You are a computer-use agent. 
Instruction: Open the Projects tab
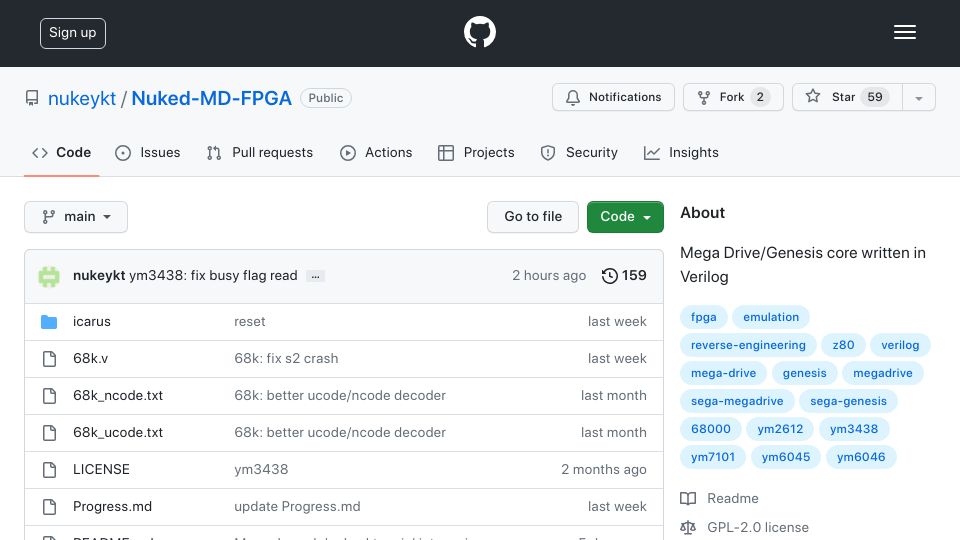click(x=476, y=152)
